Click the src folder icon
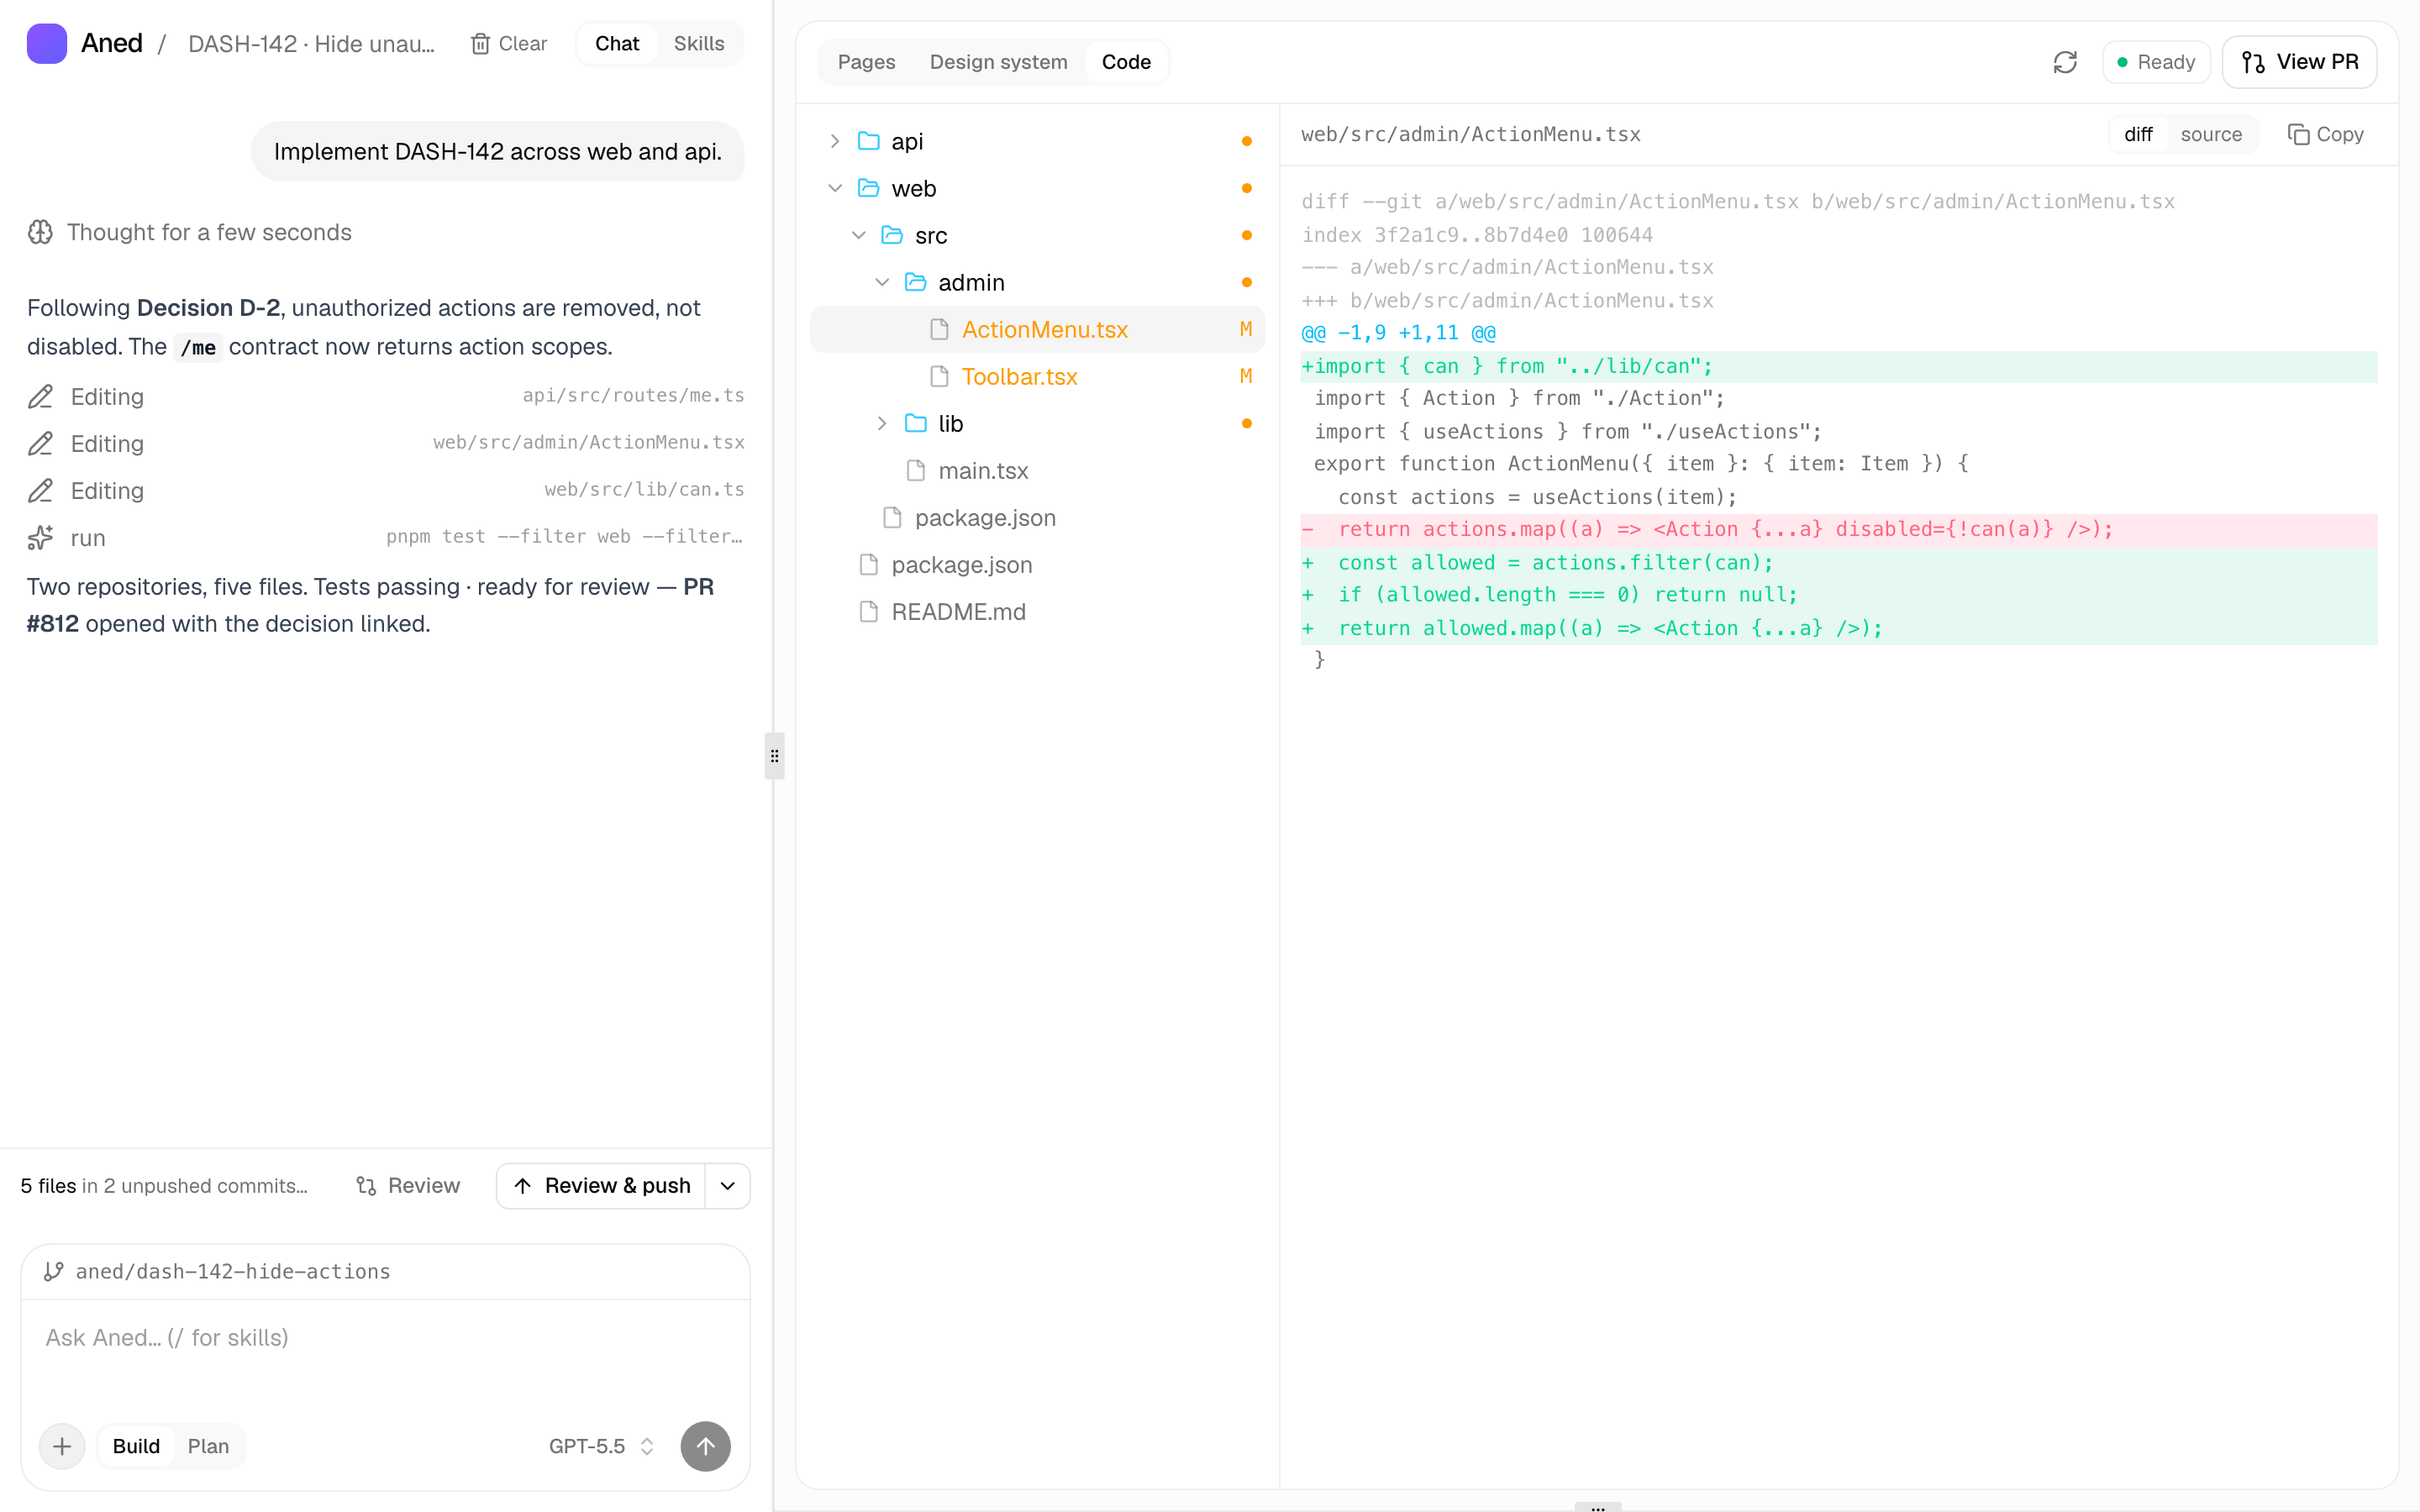This screenshot has width=2420, height=1512. point(891,235)
